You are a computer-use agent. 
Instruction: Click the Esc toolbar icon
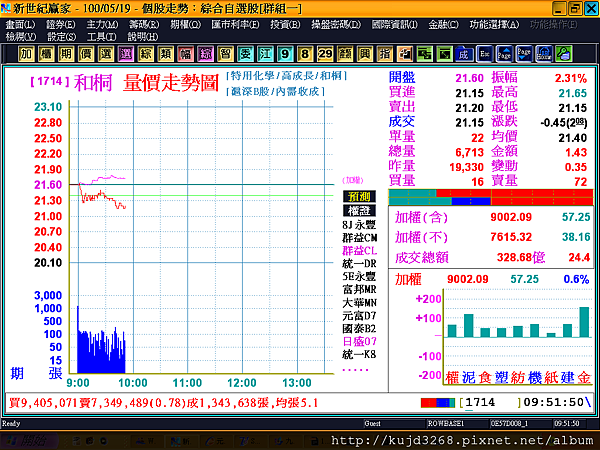(484, 54)
